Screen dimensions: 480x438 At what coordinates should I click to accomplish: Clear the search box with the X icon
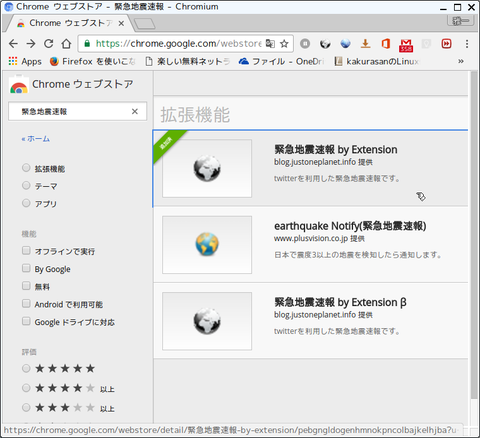tap(135, 111)
